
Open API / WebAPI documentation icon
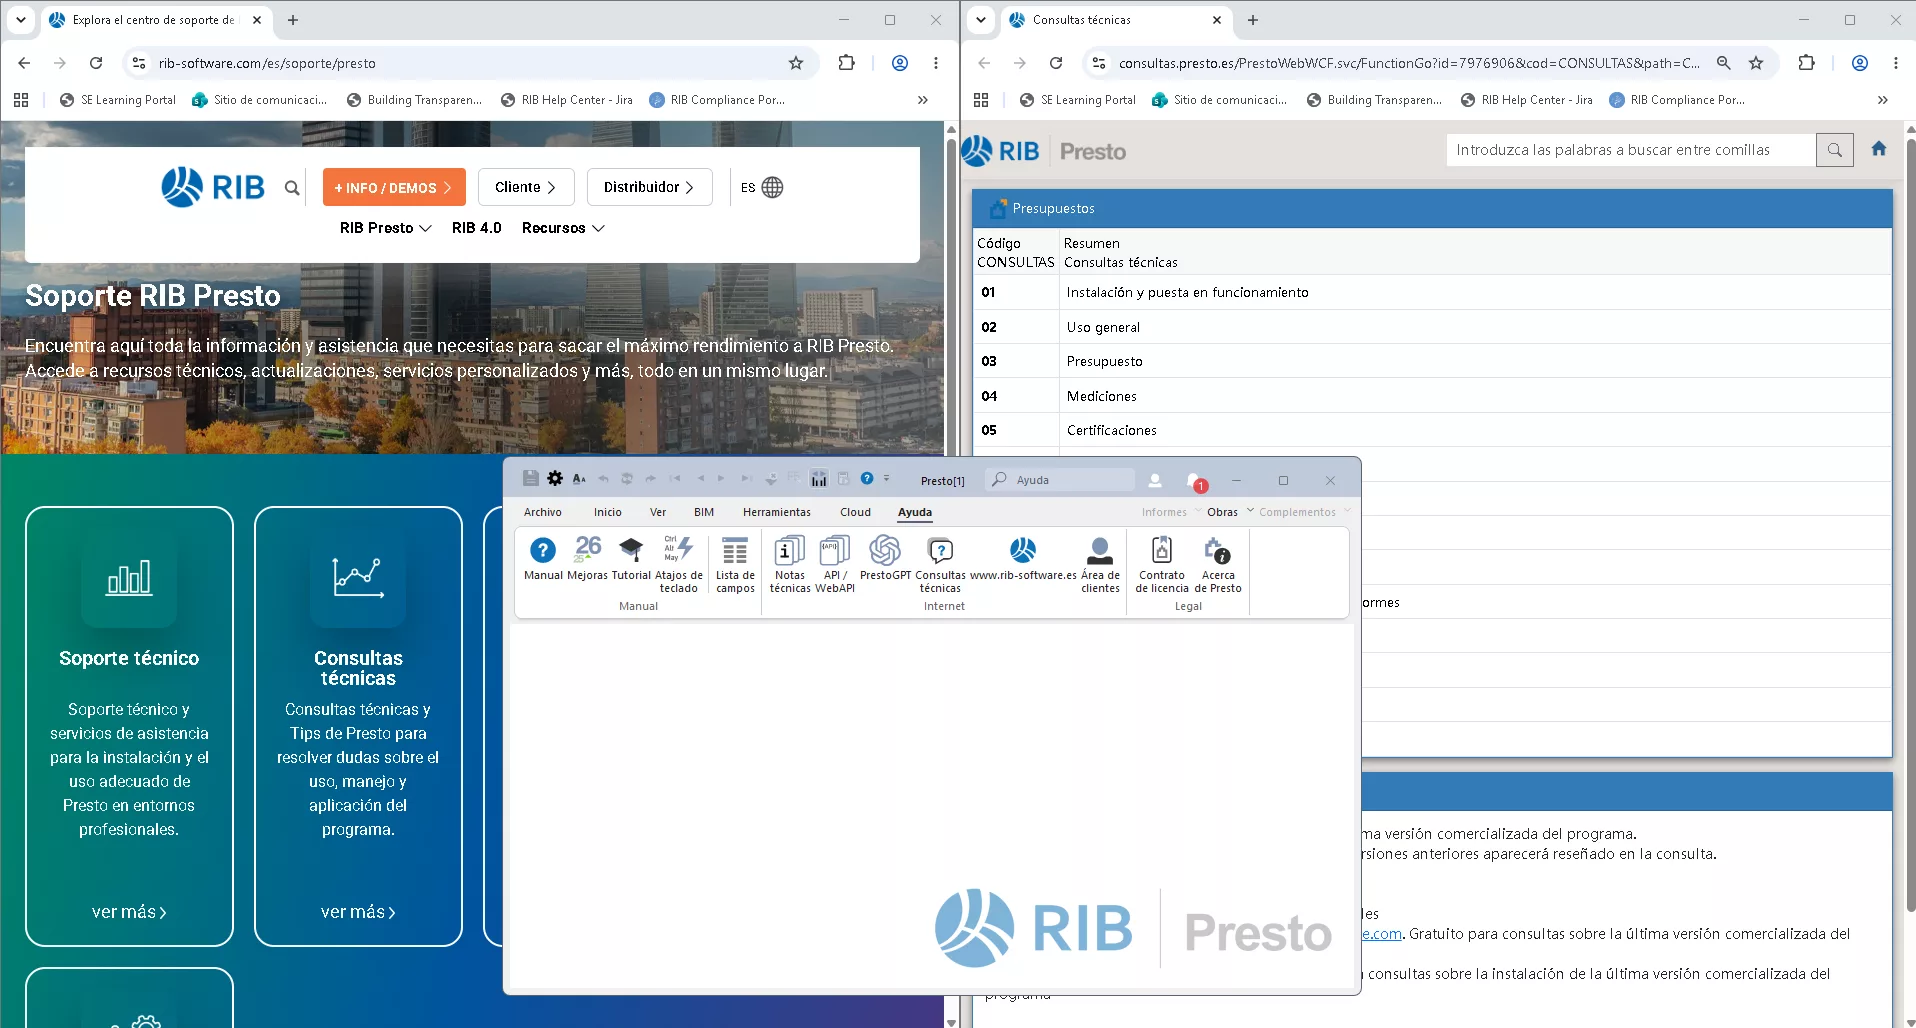(834, 565)
